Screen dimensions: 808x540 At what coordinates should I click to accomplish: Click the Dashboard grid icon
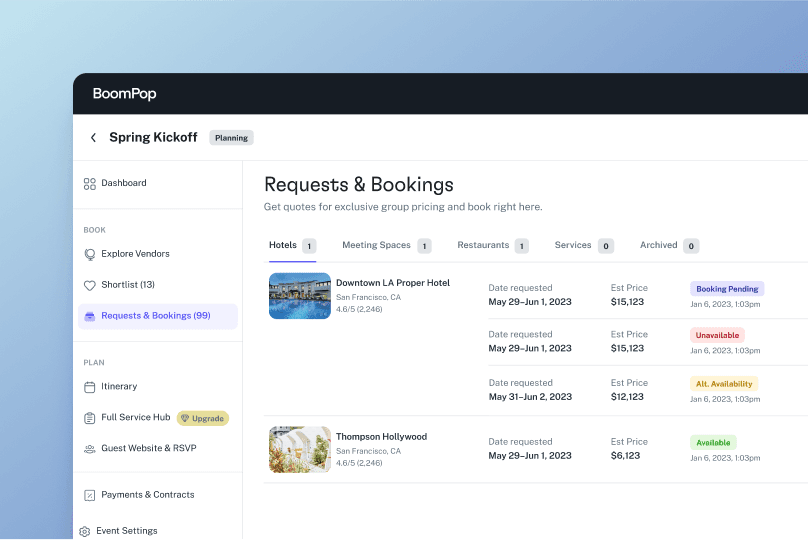[x=90, y=183]
